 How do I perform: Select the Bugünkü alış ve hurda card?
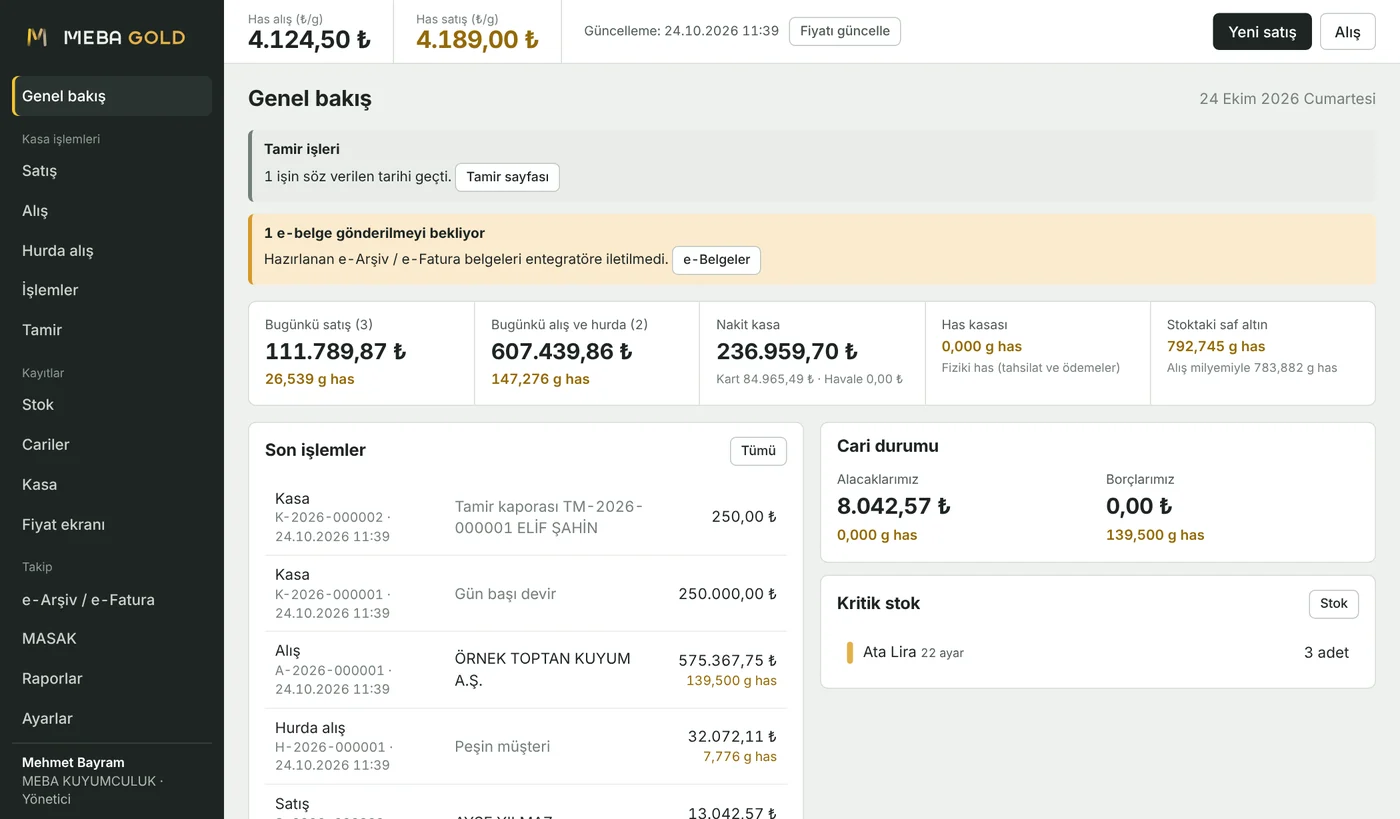click(x=587, y=353)
